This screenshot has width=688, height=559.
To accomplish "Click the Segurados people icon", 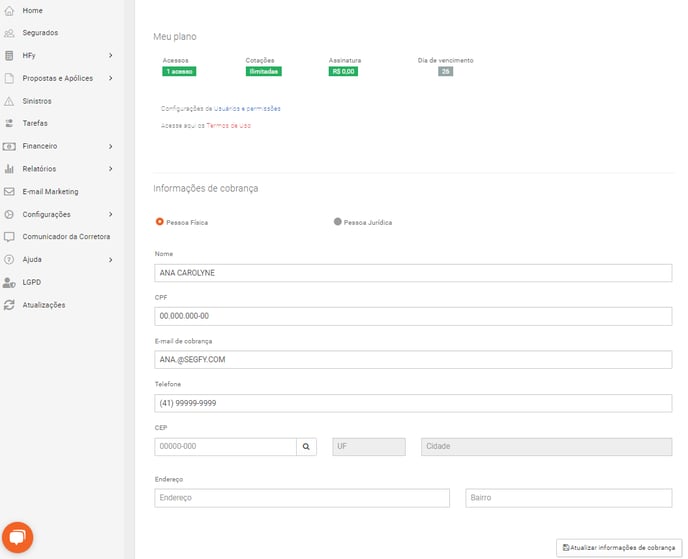I will pyautogui.click(x=9, y=33).
